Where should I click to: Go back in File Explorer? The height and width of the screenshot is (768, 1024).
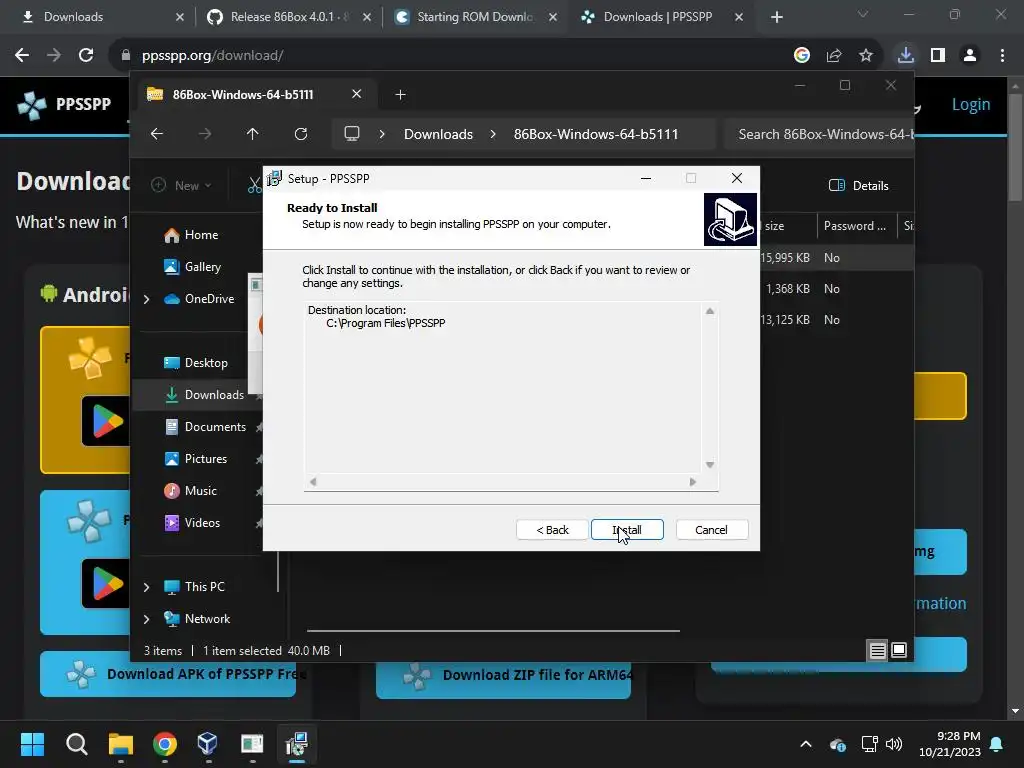(x=157, y=134)
